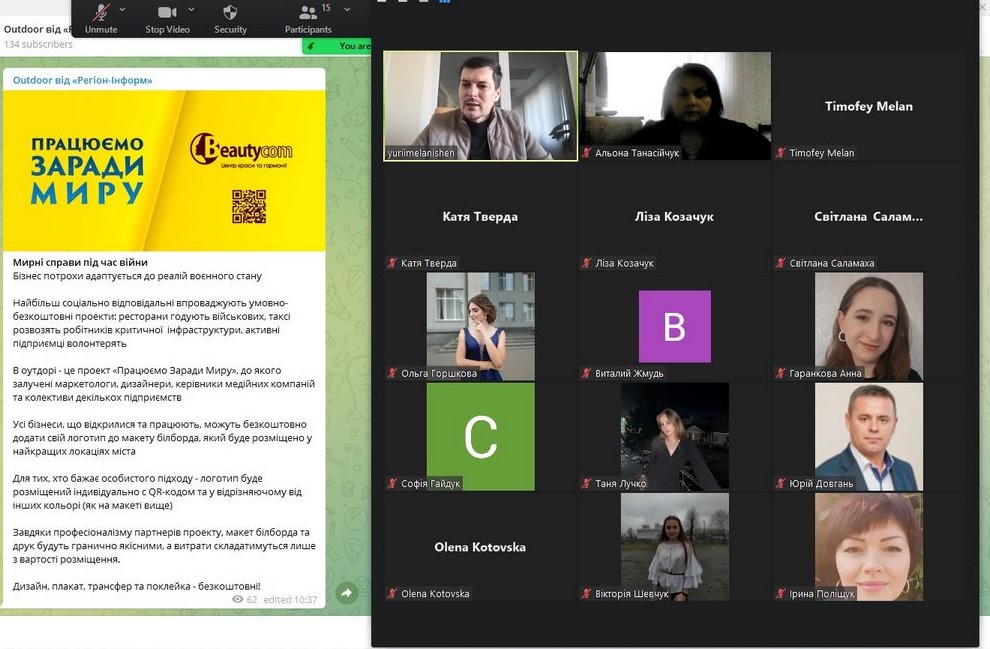Expand audio options arrow next to Unmute
Viewport: 990px width, 649px height.
(123, 9)
